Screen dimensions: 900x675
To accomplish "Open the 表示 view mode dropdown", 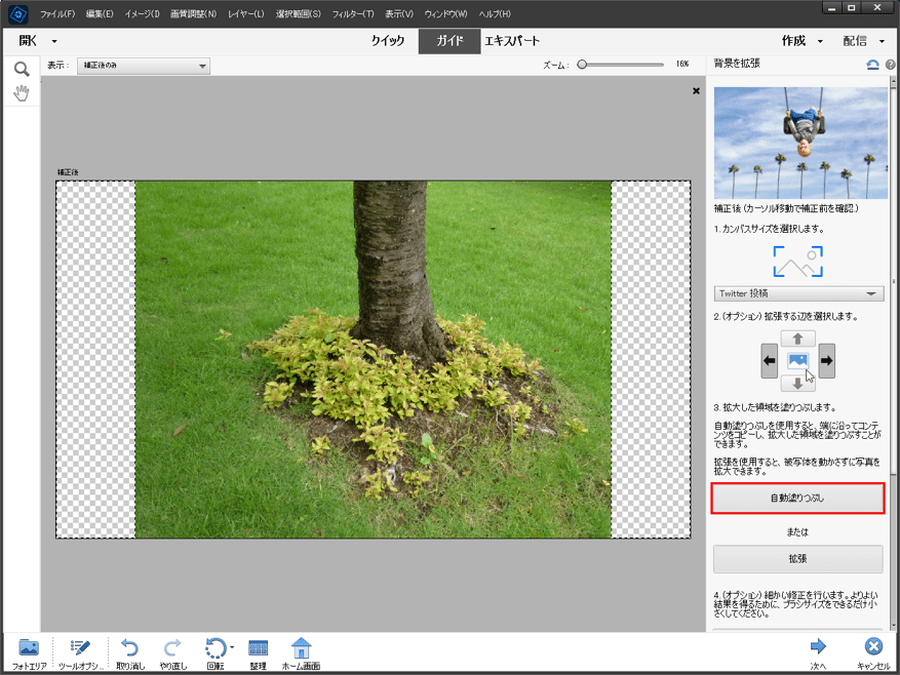I will pos(144,66).
